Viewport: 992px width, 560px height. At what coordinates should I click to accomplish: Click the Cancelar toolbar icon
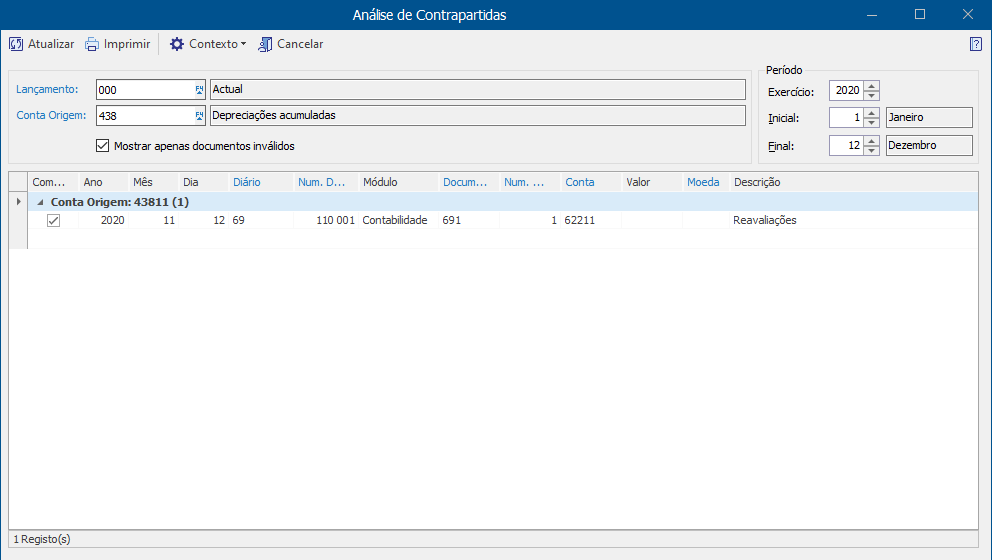(x=265, y=44)
